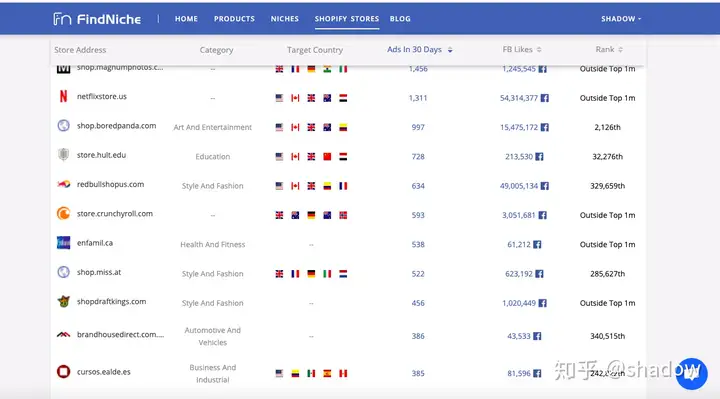Open netflixstore.us store link
This screenshot has width=720, height=399.
(101, 96)
